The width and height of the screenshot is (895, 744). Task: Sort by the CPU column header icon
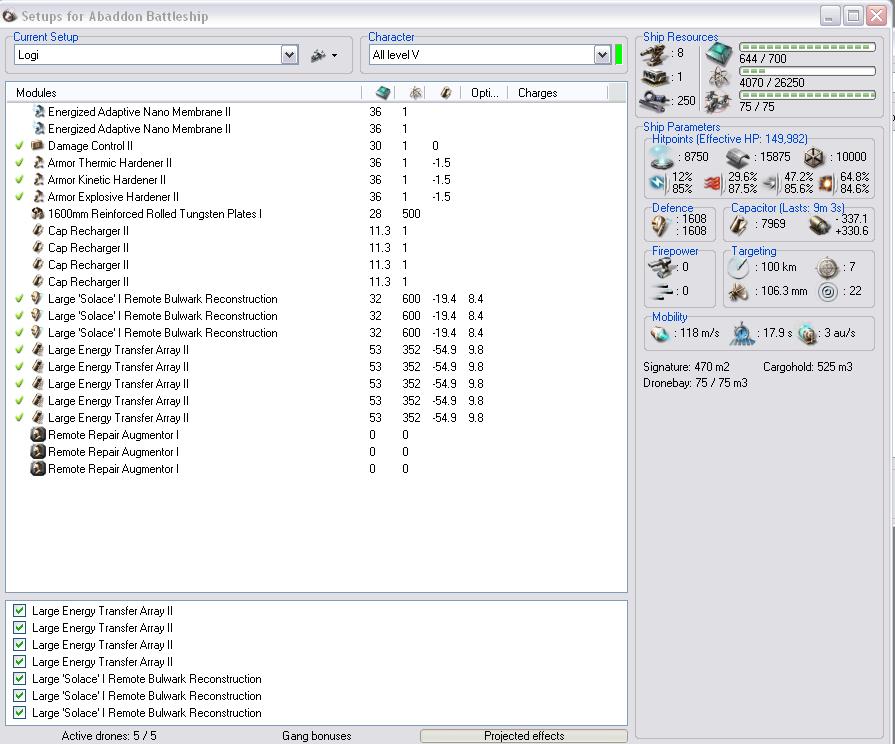pos(382,93)
